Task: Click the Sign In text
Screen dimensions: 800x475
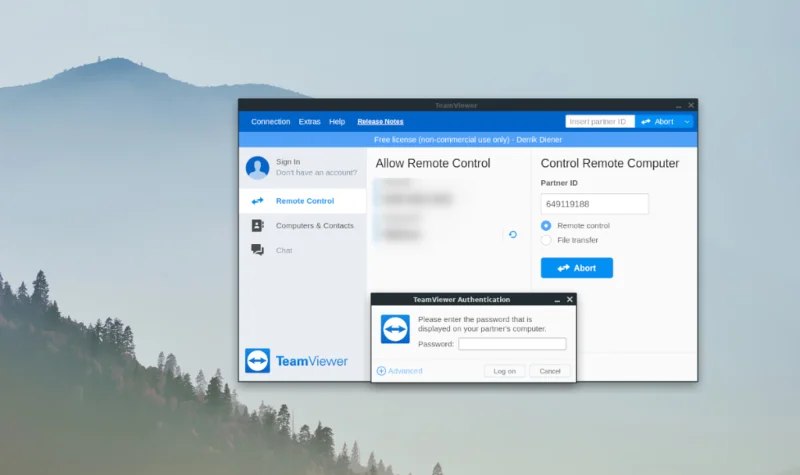Action: click(x=288, y=162)
